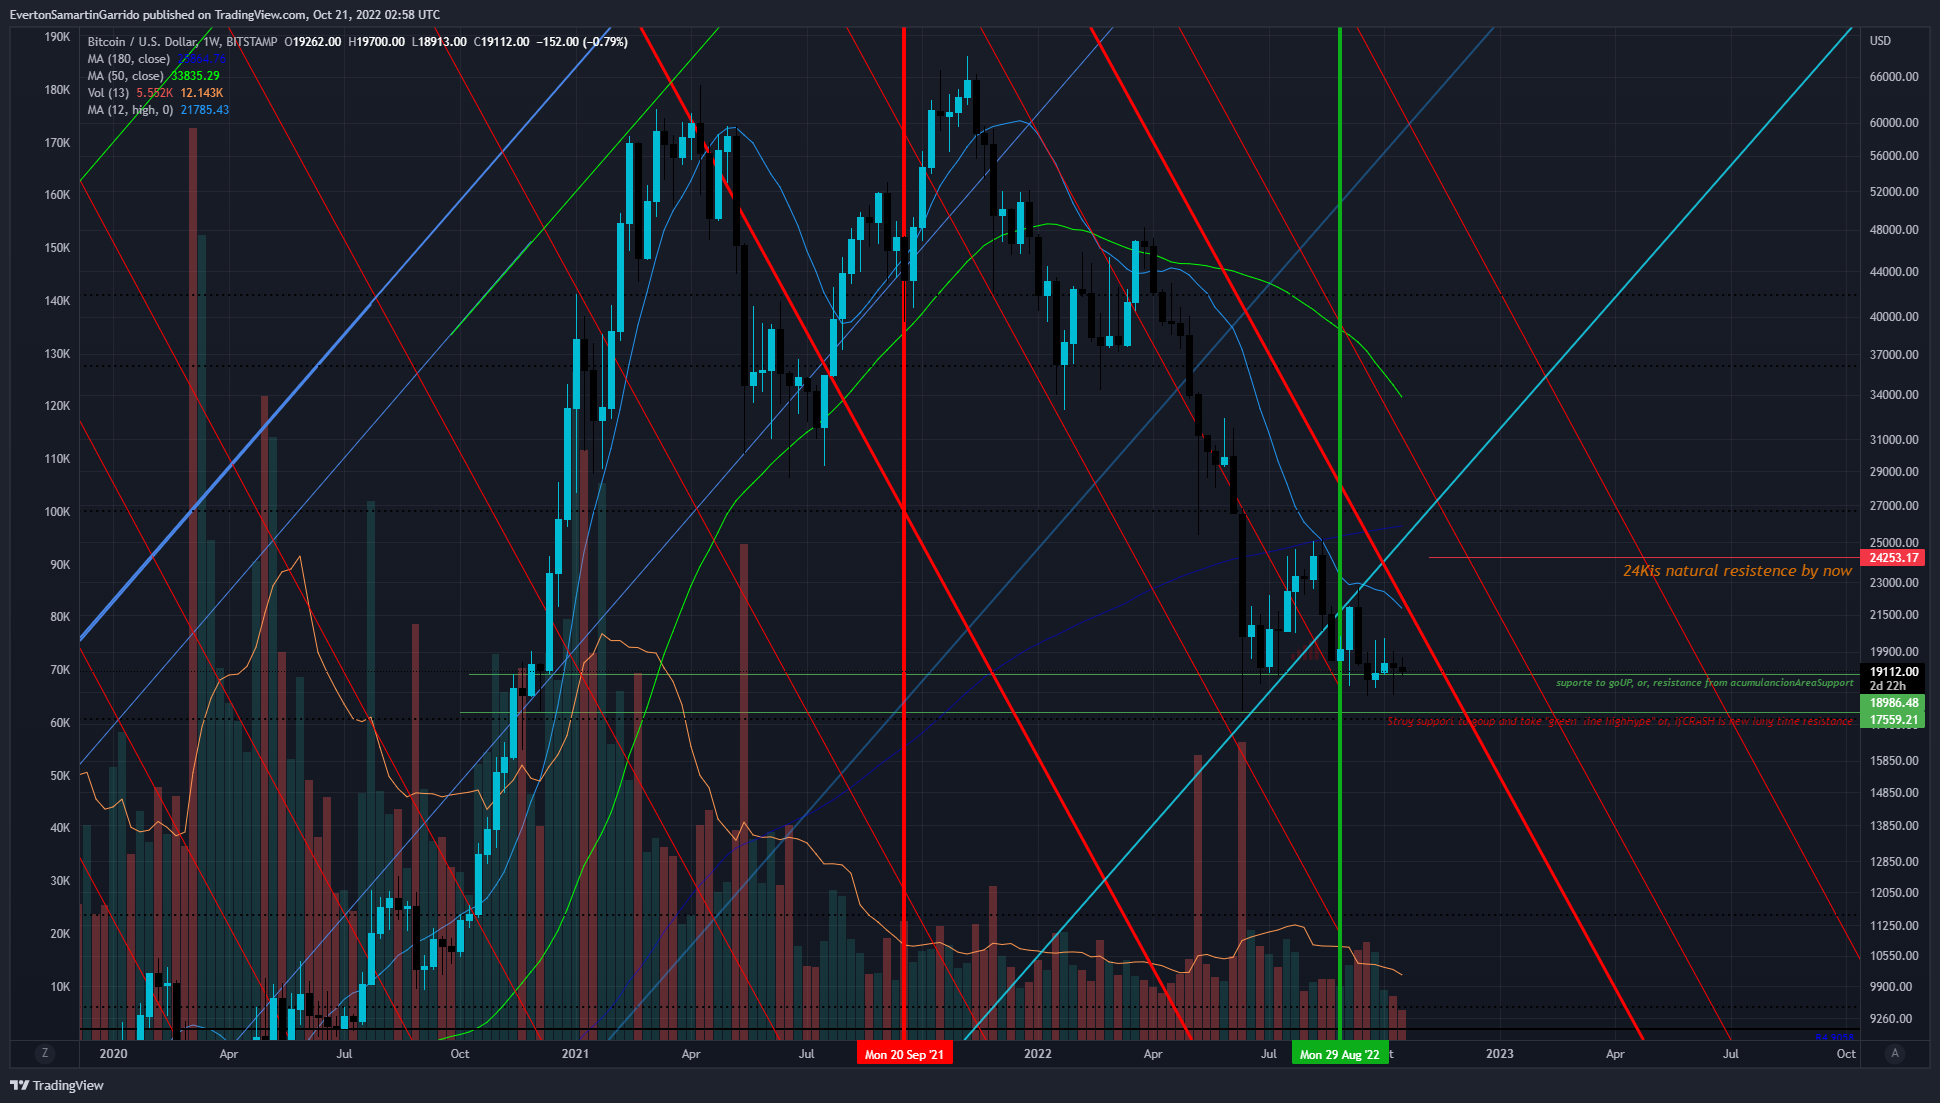Screen dimensions: 1940x1103
Task: Click the USD currency label
Action: [1880, 41]
